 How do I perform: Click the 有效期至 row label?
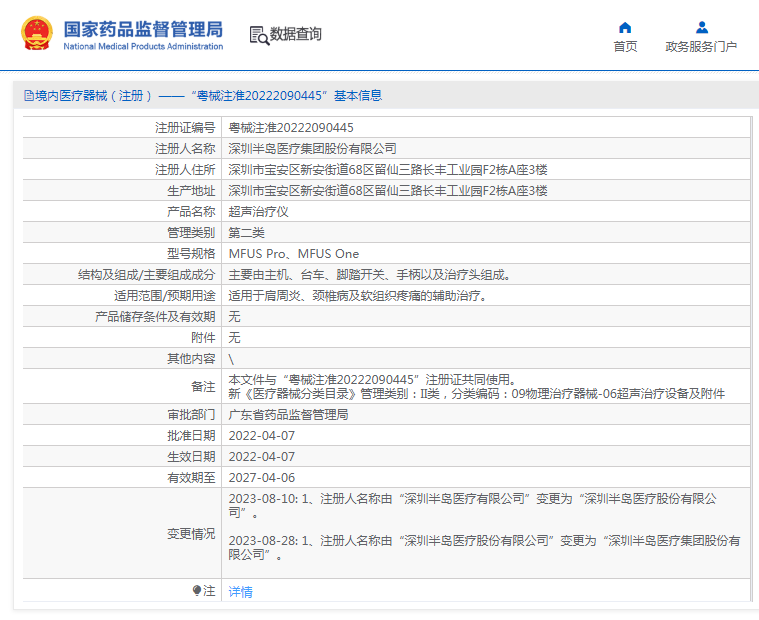[191, 478]
